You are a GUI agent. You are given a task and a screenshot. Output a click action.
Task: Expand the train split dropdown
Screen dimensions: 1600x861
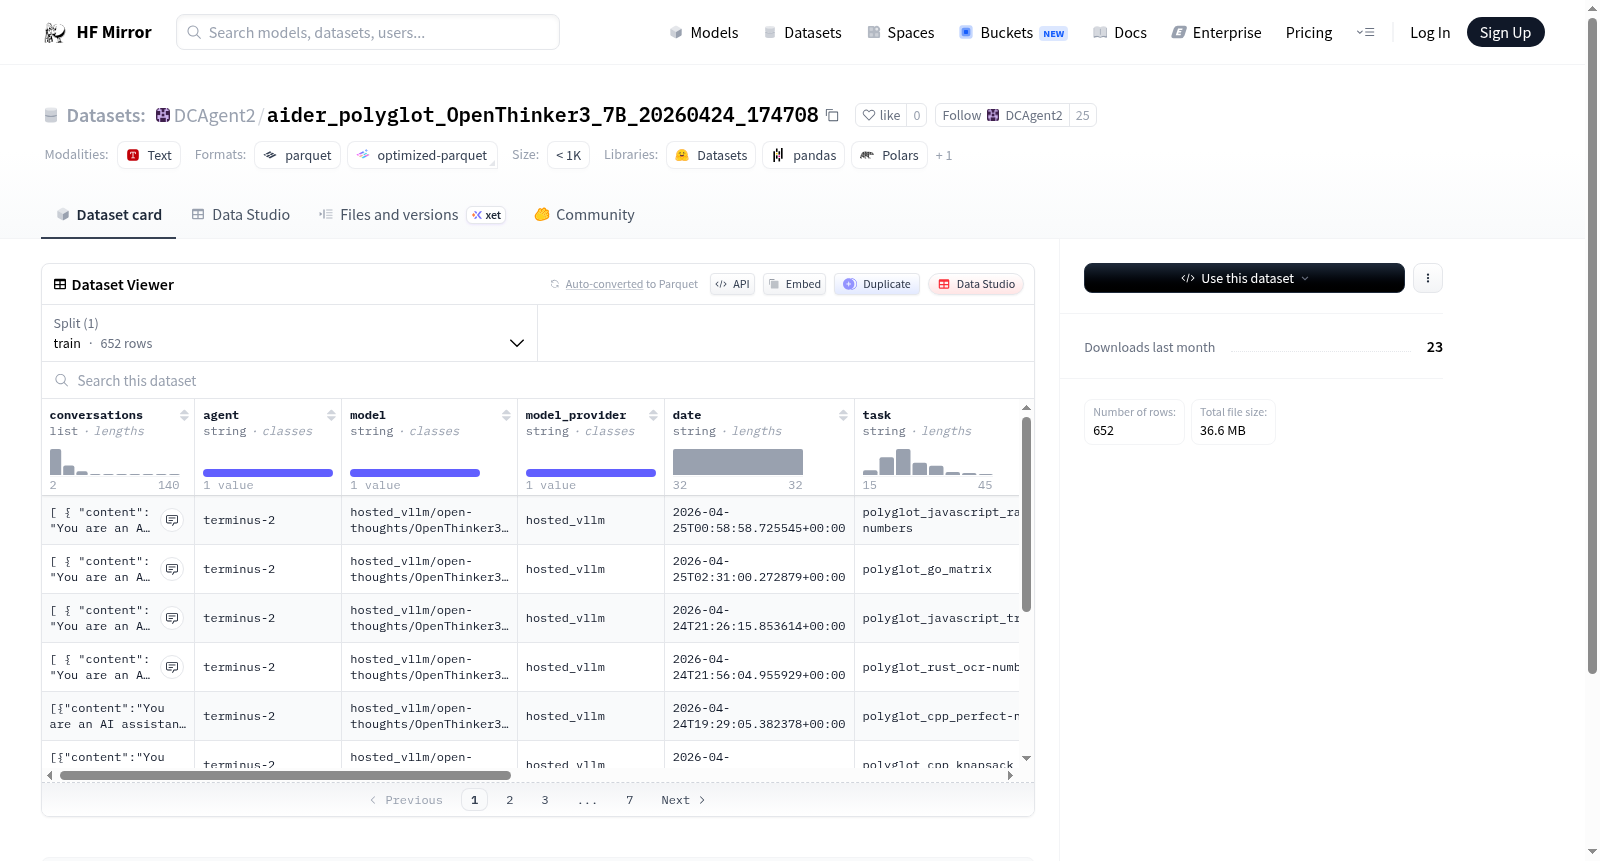click(x=290, y=333)
